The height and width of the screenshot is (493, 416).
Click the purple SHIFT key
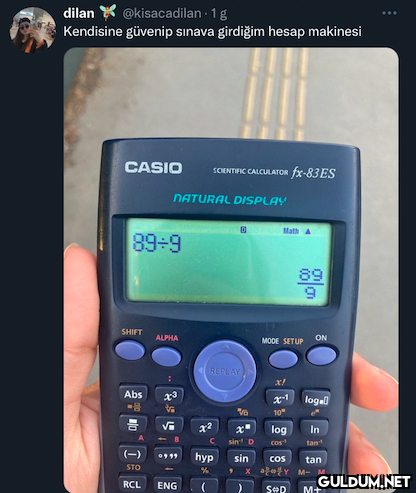coord(130,350)
